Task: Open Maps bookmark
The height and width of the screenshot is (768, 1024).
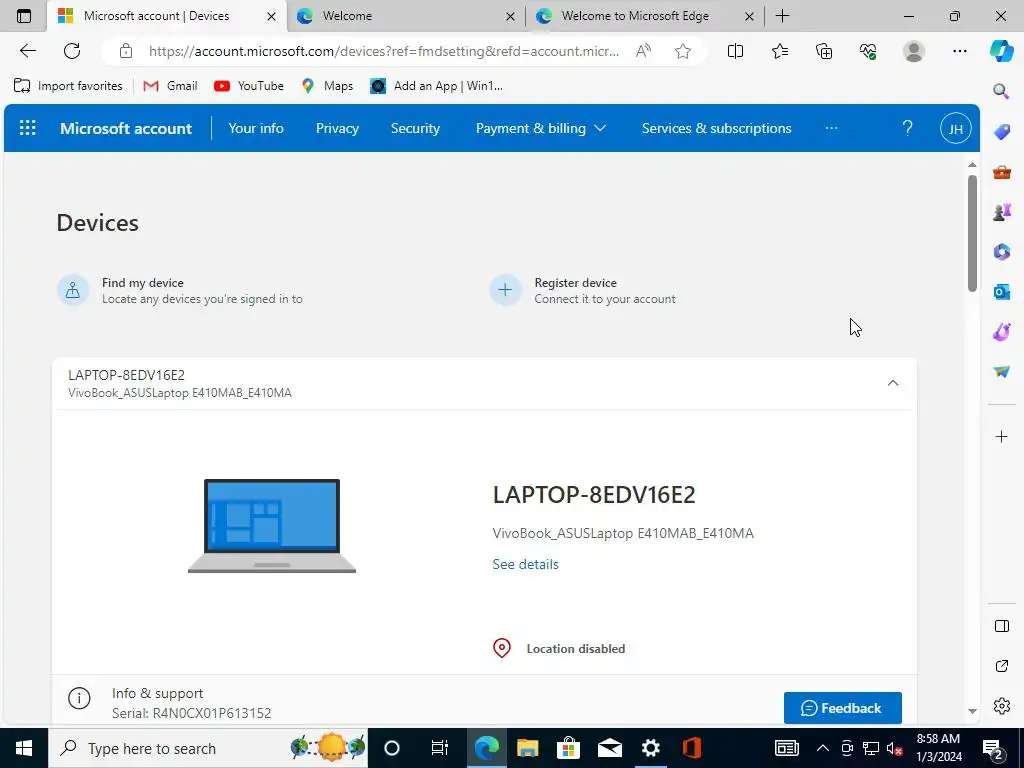Action: [x=327, y=86]
